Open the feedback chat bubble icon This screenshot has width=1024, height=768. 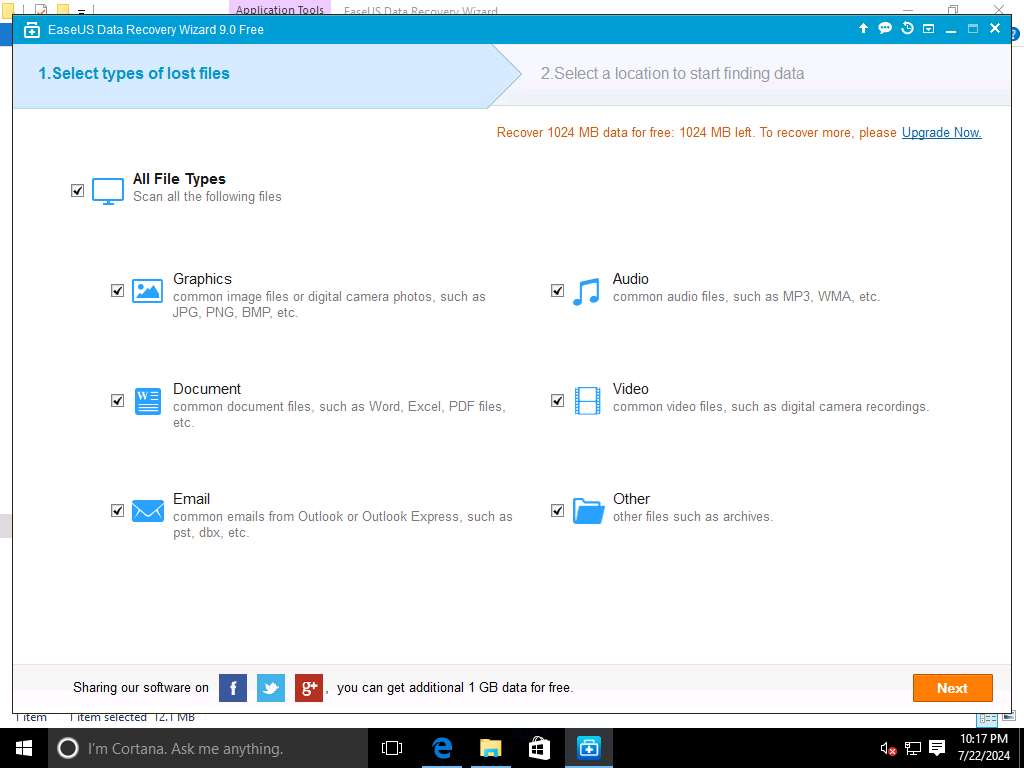click(x=885, y=28)
